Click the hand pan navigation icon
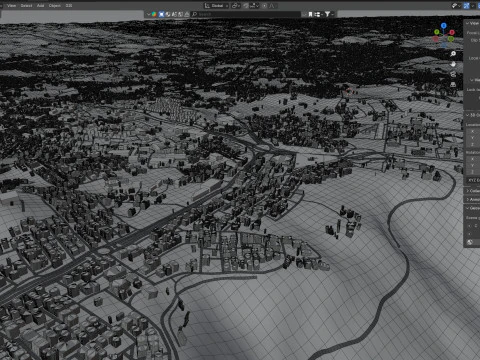 pyautogui.click(x=453, y=64)
